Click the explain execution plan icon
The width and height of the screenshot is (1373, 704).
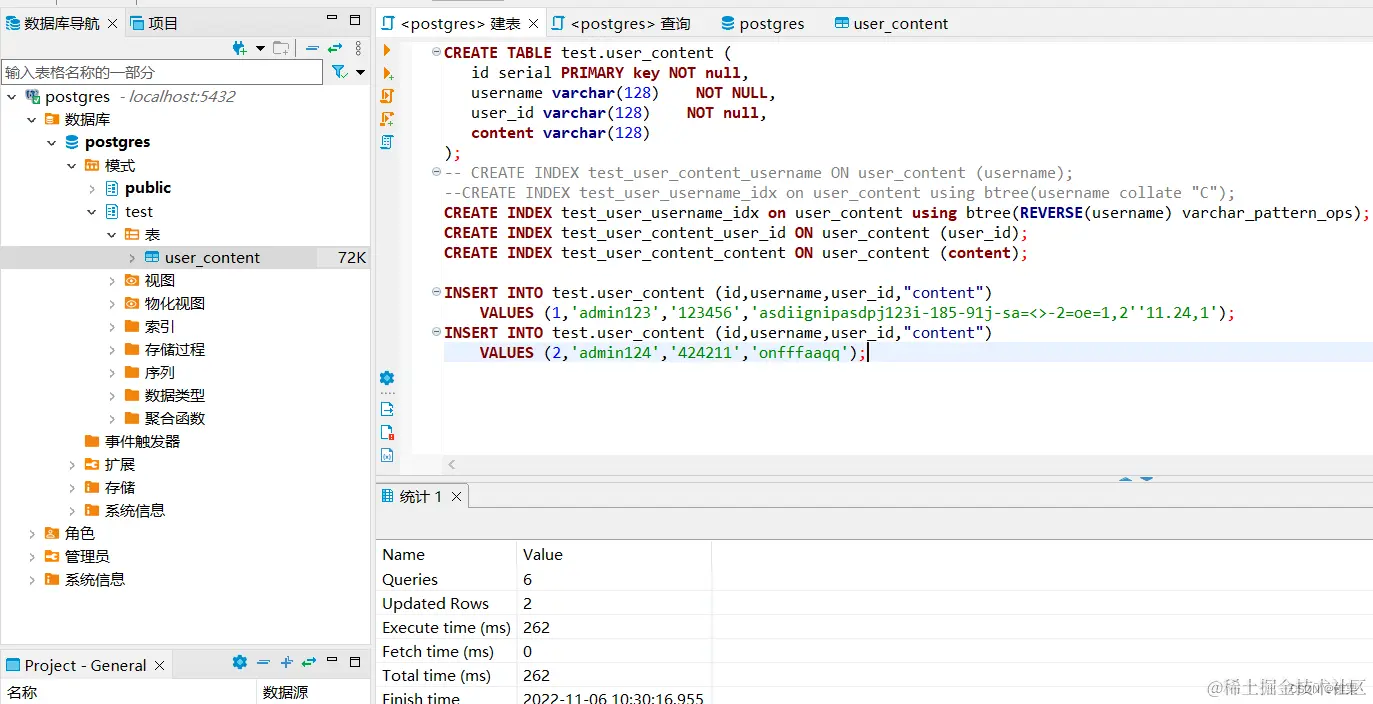tap(387, 142)
